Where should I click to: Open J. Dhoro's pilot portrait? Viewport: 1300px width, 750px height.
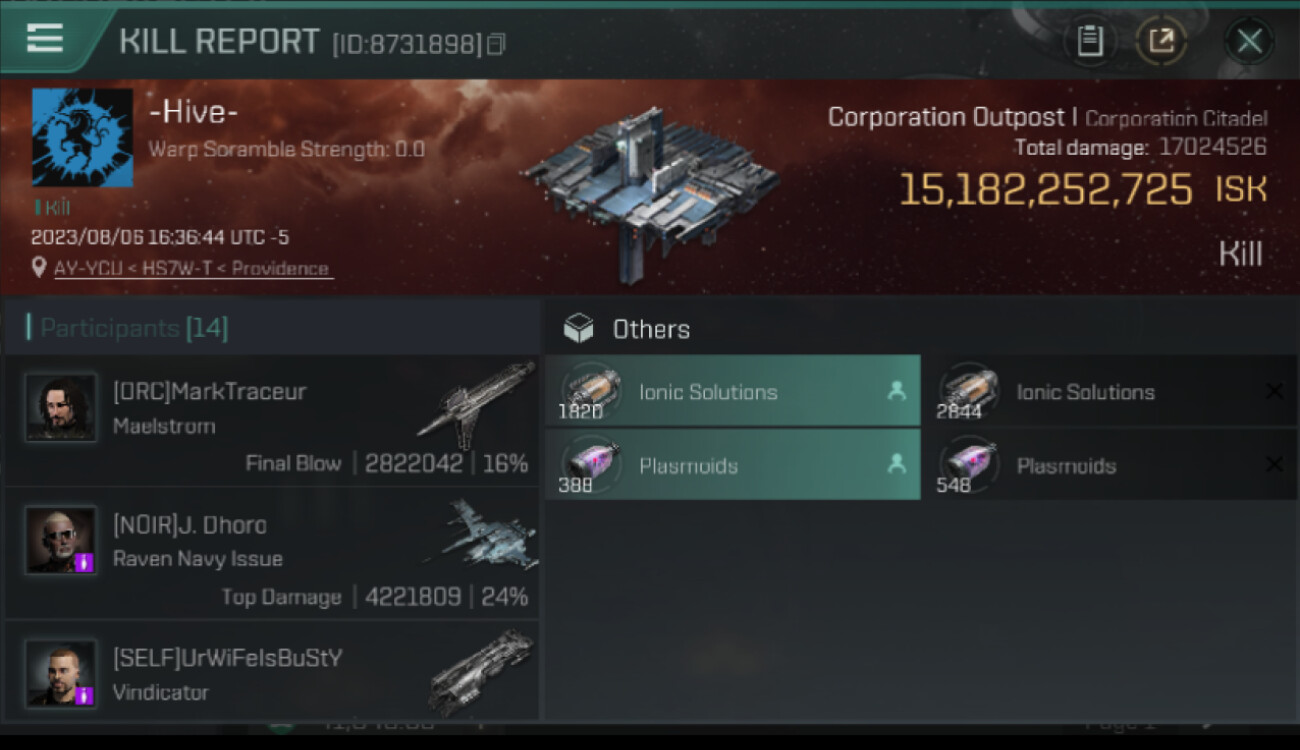coord(61,540)
